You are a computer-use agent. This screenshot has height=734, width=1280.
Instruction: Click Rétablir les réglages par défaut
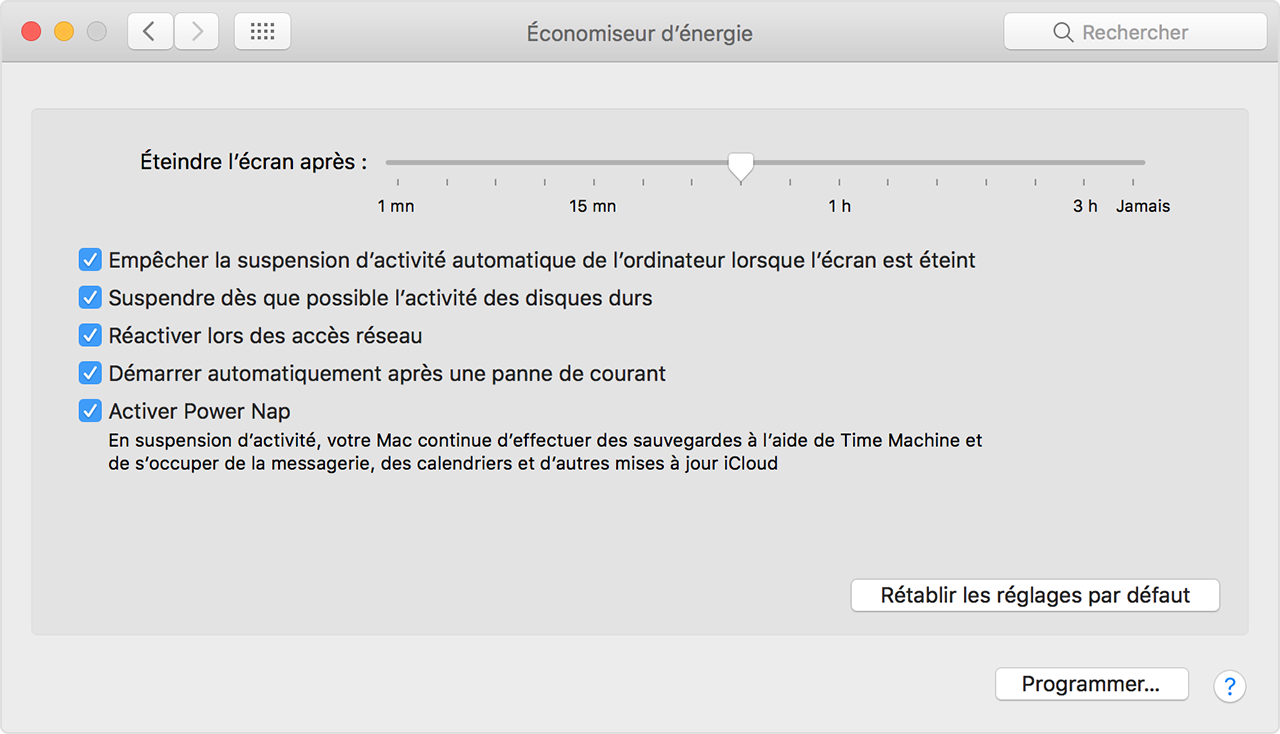[1035, 596]
